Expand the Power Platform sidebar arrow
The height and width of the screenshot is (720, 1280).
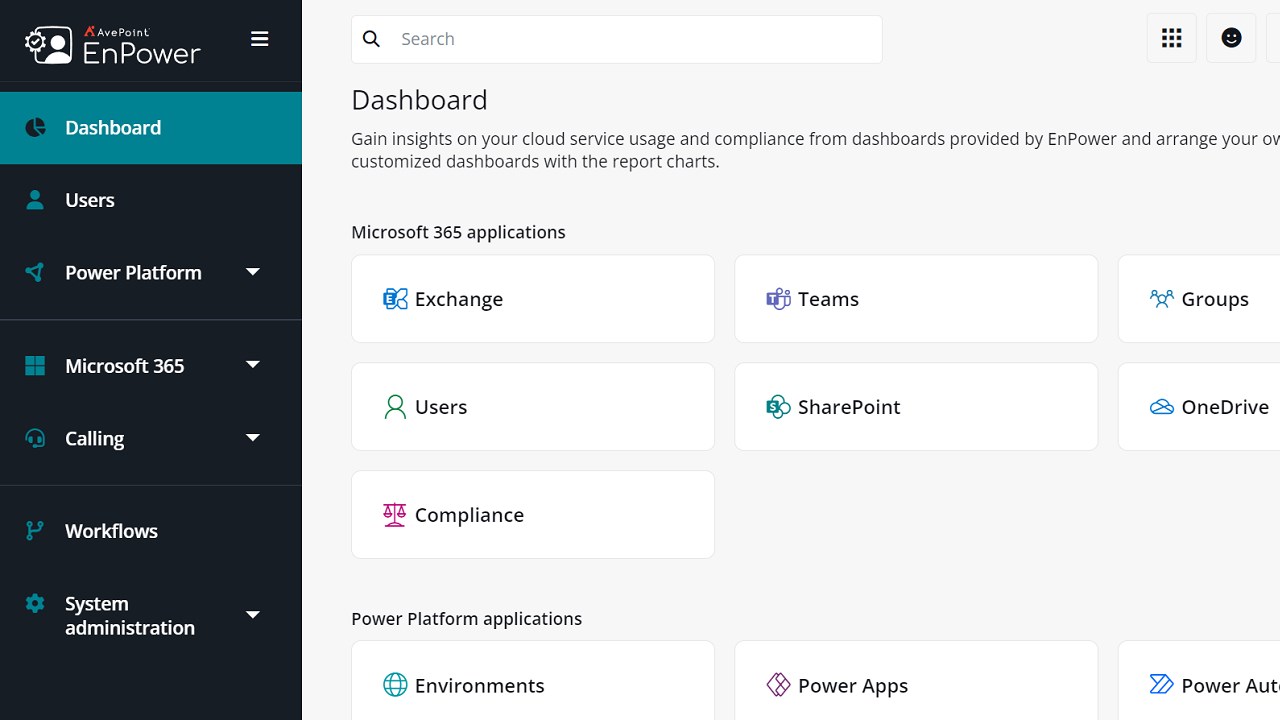253,272
